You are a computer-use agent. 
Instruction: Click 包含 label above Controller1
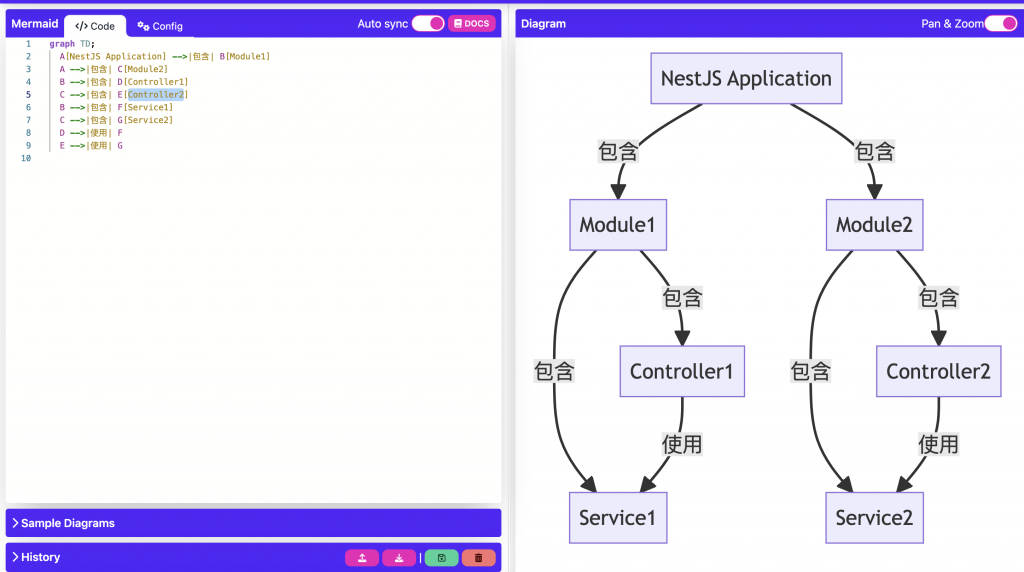tap(682, 298)
